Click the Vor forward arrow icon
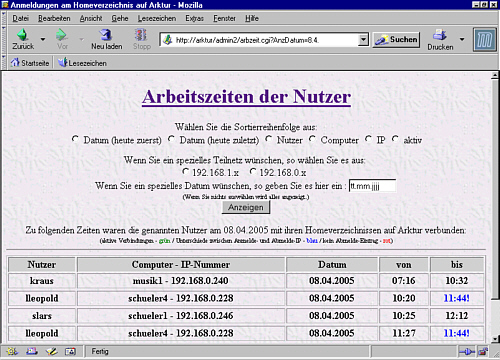 coord(62,35)
